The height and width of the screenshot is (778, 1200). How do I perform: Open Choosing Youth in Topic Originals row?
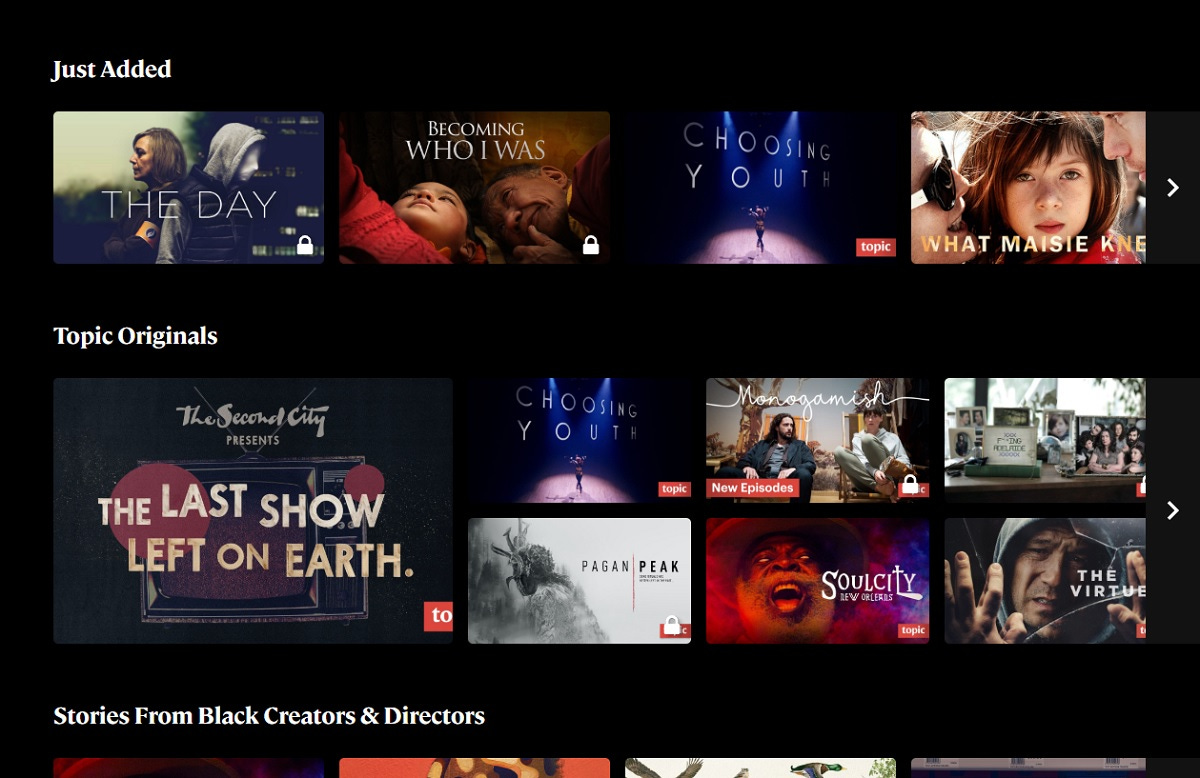tap(579, 440)
